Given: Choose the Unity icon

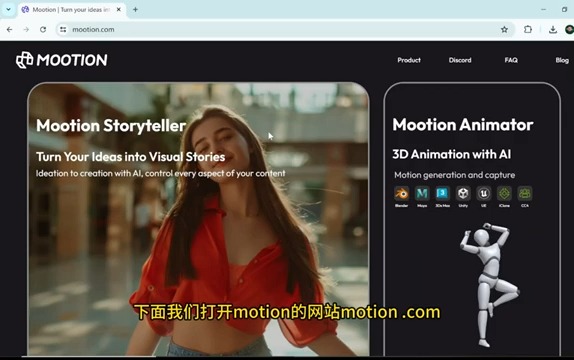Looking at the screenshot, I should (x=463, y=193).
